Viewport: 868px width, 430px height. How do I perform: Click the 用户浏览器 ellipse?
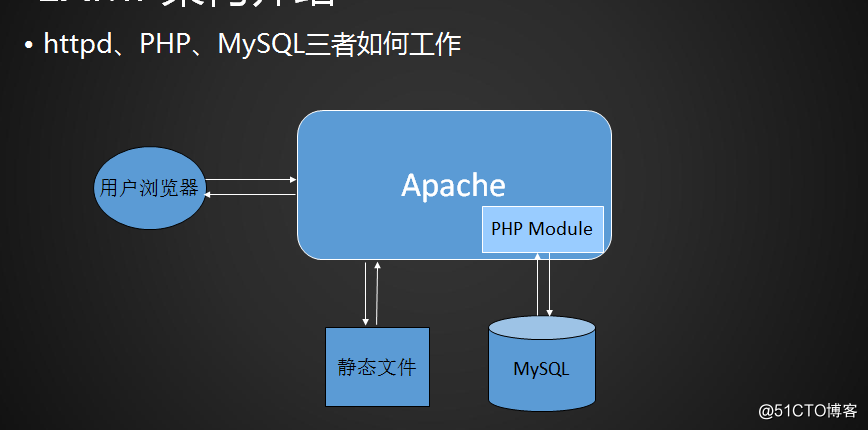(149, 188)
